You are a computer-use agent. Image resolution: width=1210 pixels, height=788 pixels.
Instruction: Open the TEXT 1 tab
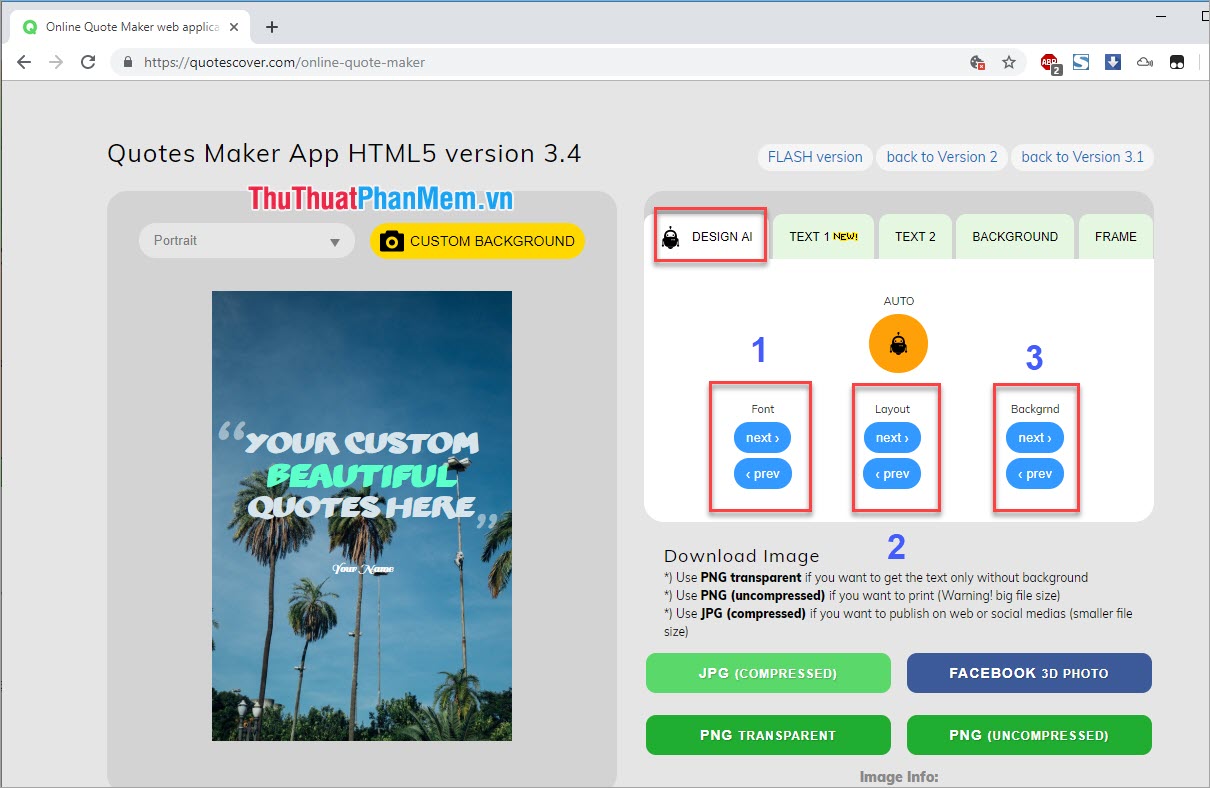(822, 236)
